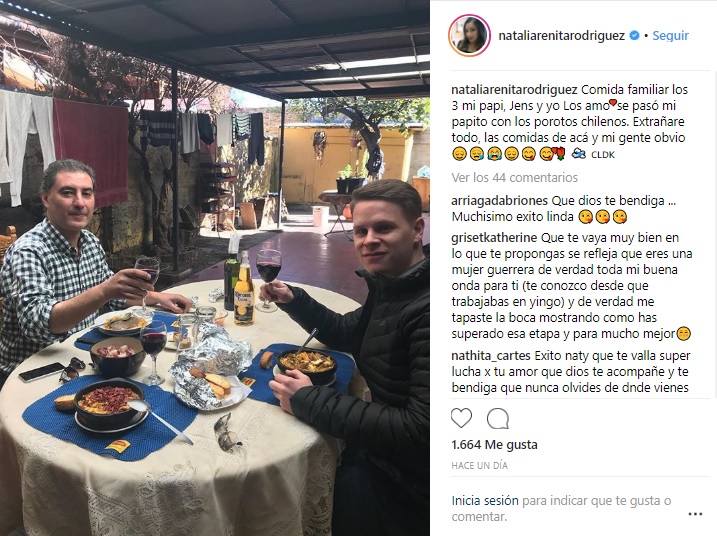The height and width of the screenshot is (536, 717).
Task: Open nathita_cartes commenter profile
Action: pyautogui.click(x=491, y=356)
